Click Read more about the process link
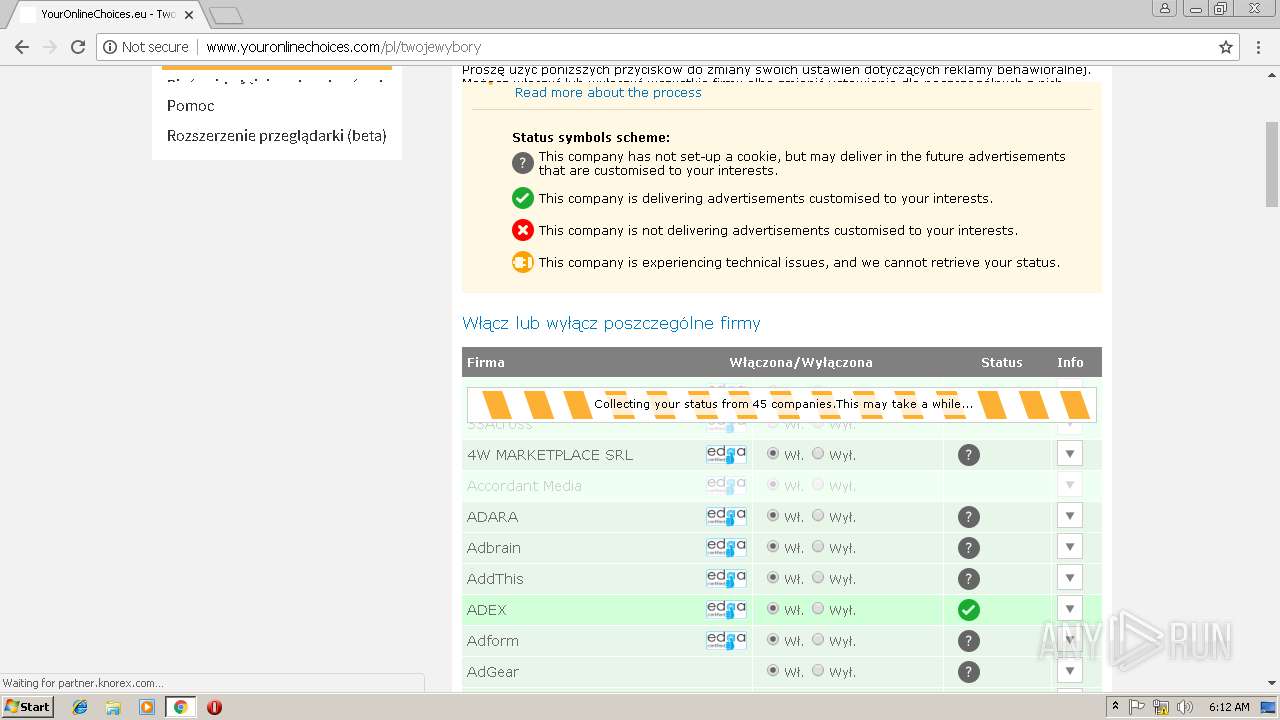This screenshot has width=1280, height=720. click(608, 92)
